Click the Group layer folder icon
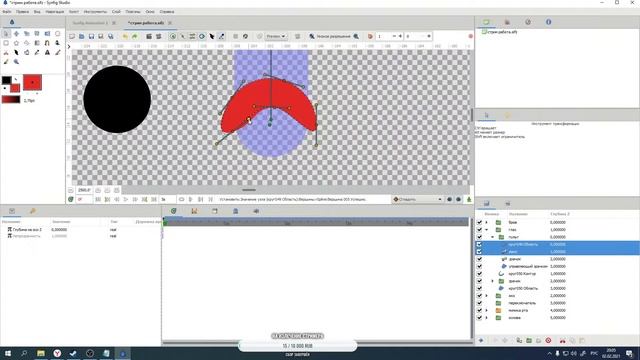 [529, 340]
